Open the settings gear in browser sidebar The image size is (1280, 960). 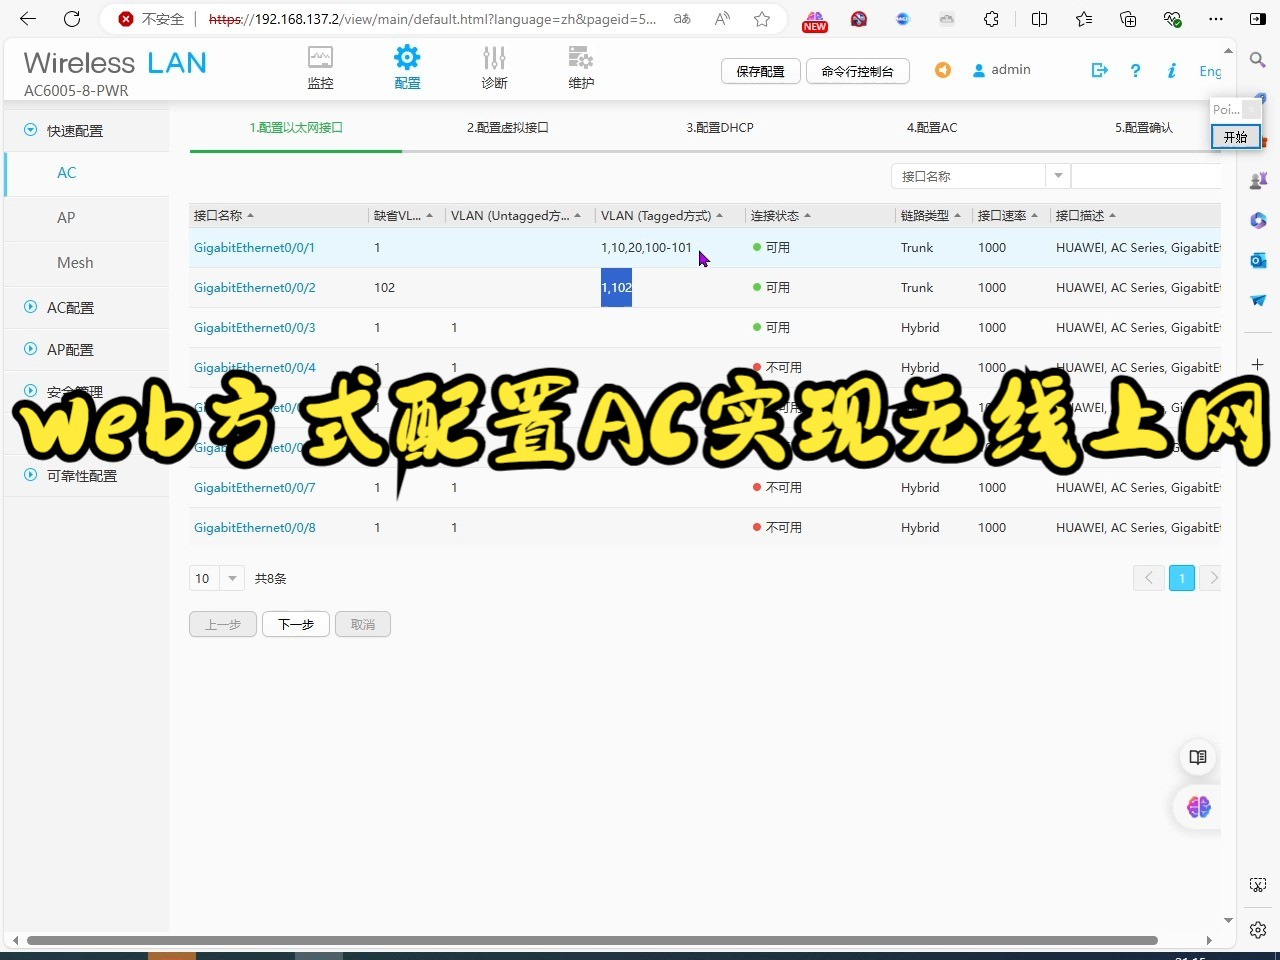[1257, 929]
